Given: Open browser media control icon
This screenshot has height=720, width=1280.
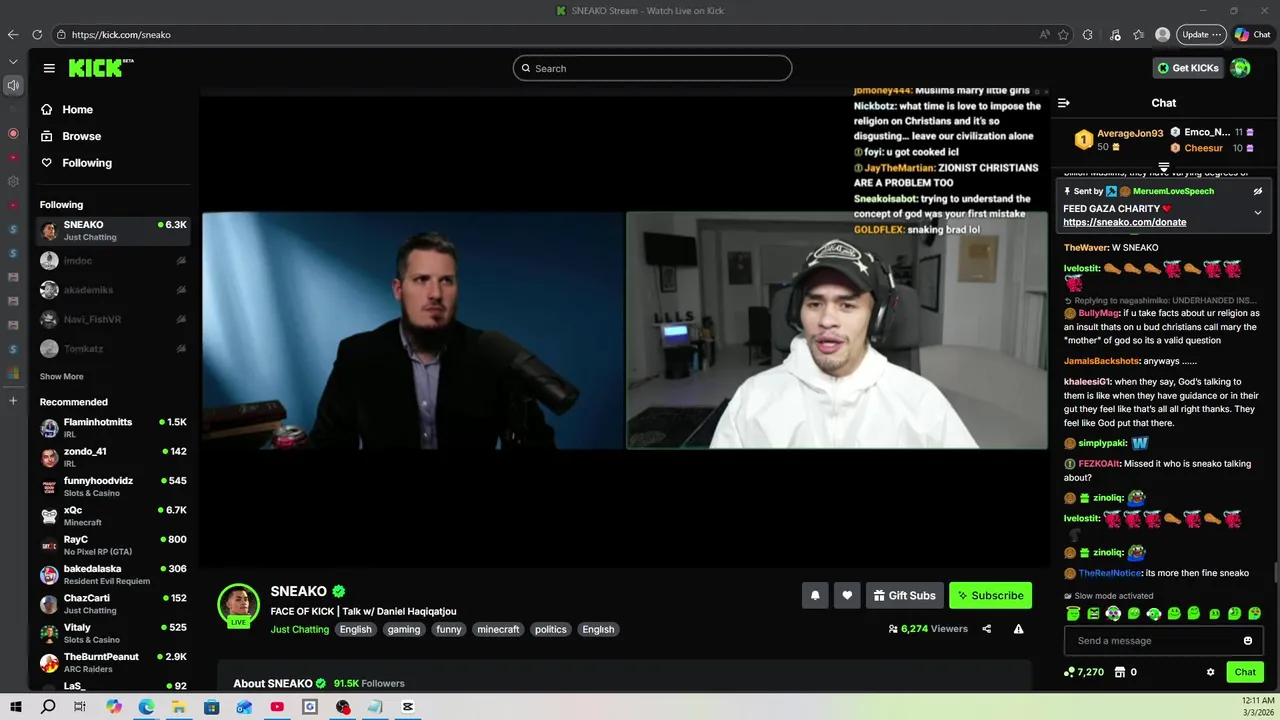Looking at the screenshot, I should pyautogui.click(x=1115, y=34).
